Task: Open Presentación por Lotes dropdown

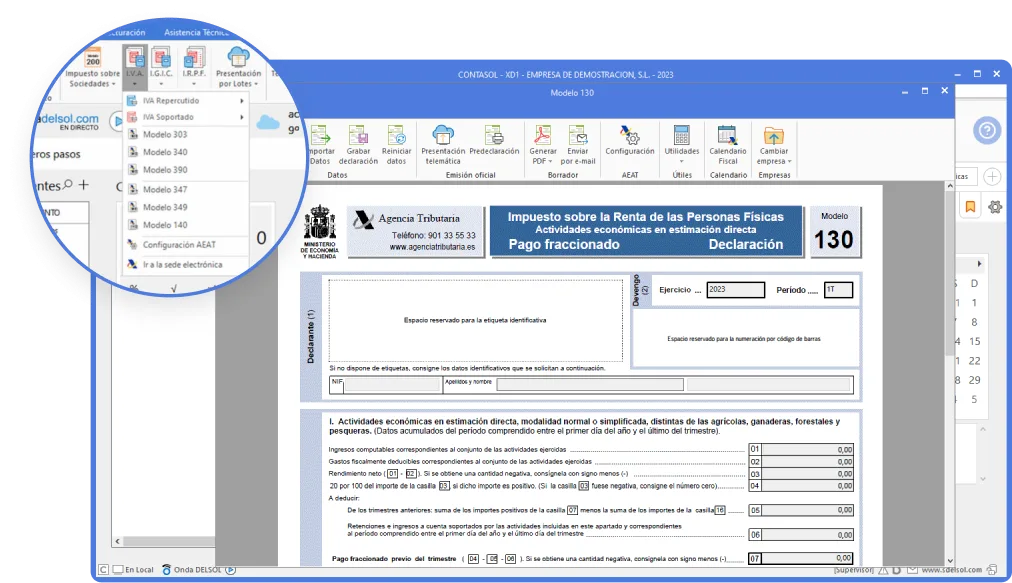Action: 238,79
